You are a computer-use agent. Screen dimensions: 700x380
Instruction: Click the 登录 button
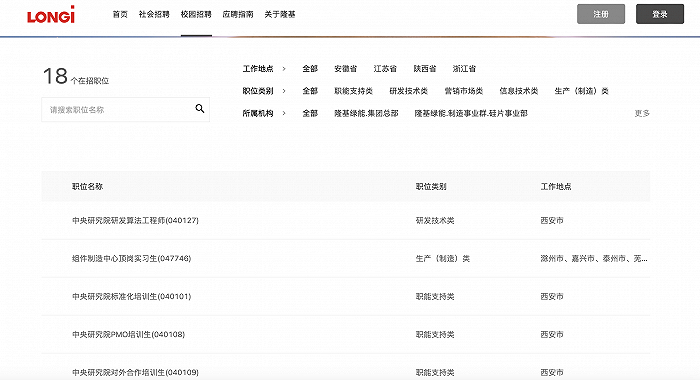pos(660,14)
